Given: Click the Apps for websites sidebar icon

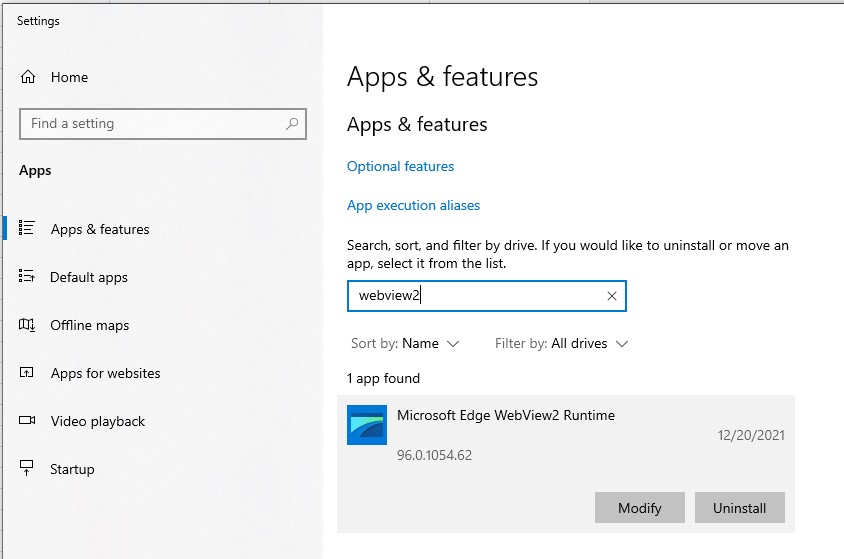Looking at the screenshot, I should (x=26, y=372).
